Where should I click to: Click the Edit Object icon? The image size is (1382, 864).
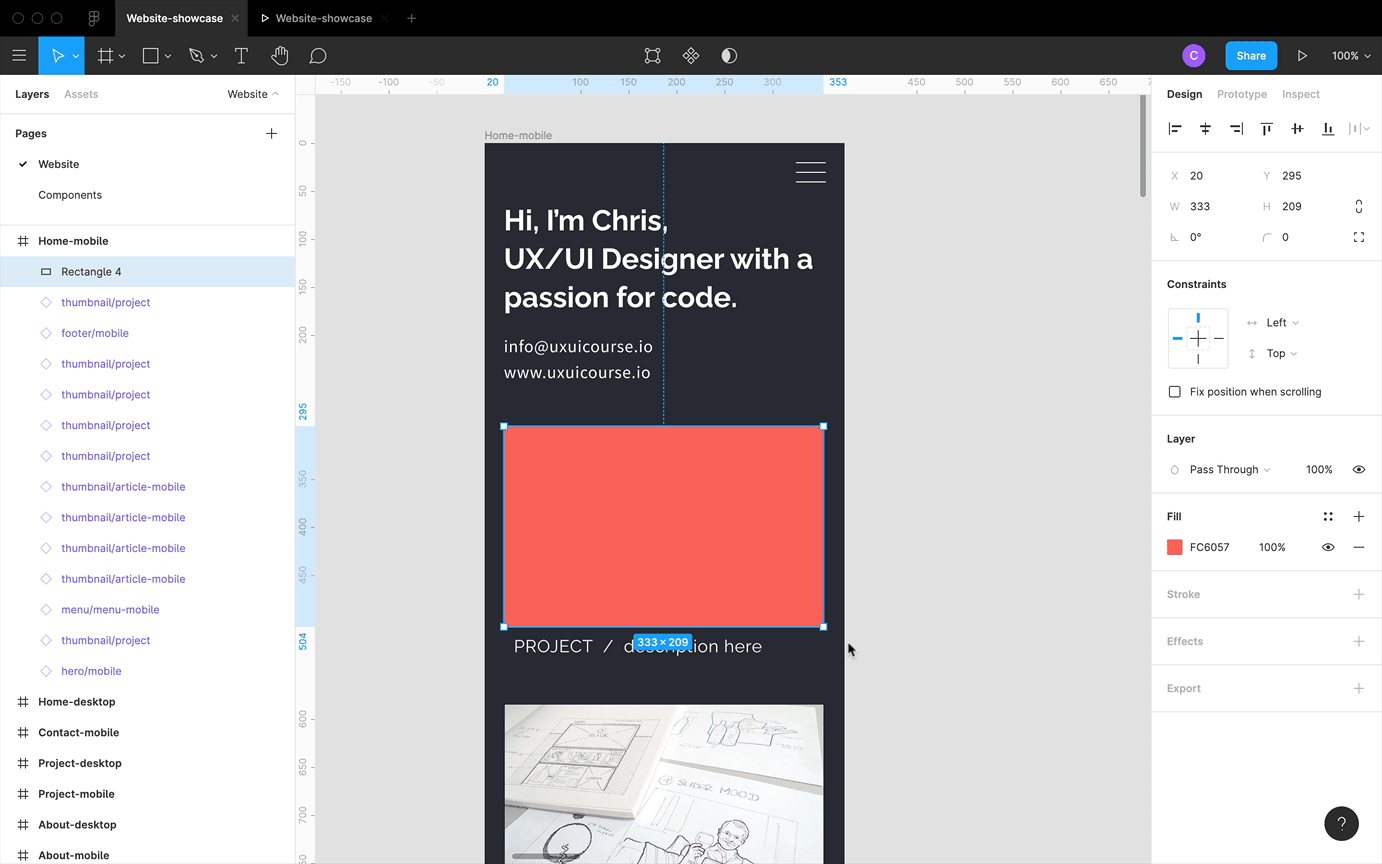pyautogui.click(x=652, y=56)
